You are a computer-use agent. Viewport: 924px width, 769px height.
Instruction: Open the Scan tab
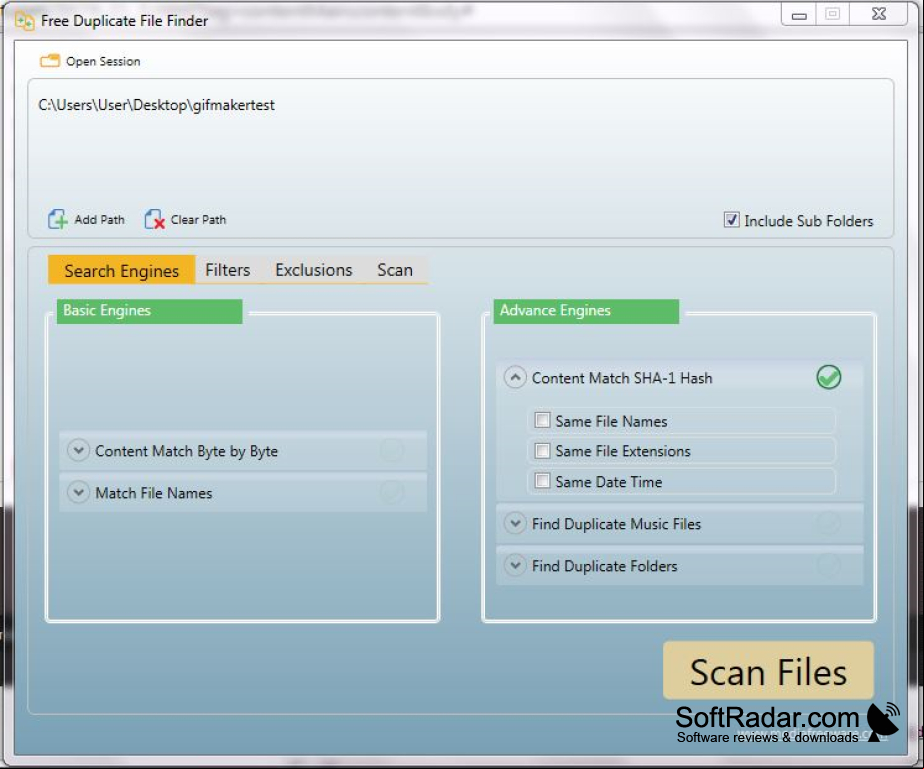[395, 270]
